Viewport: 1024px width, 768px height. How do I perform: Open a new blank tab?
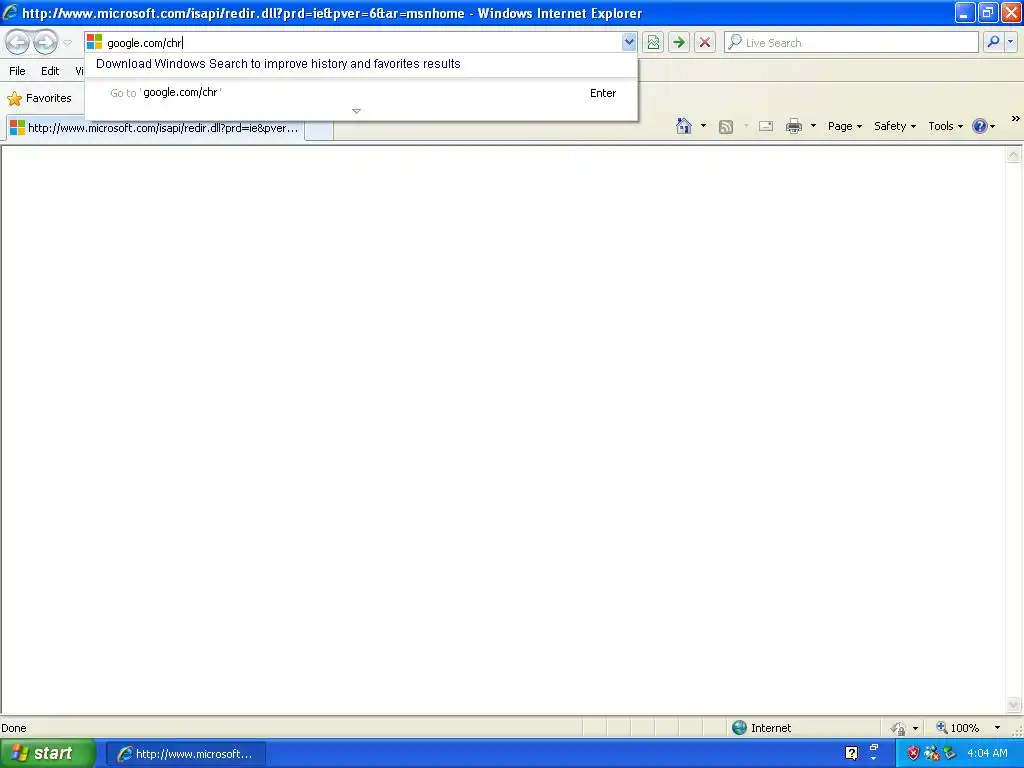pyautogui.click(x=319, y=130)
